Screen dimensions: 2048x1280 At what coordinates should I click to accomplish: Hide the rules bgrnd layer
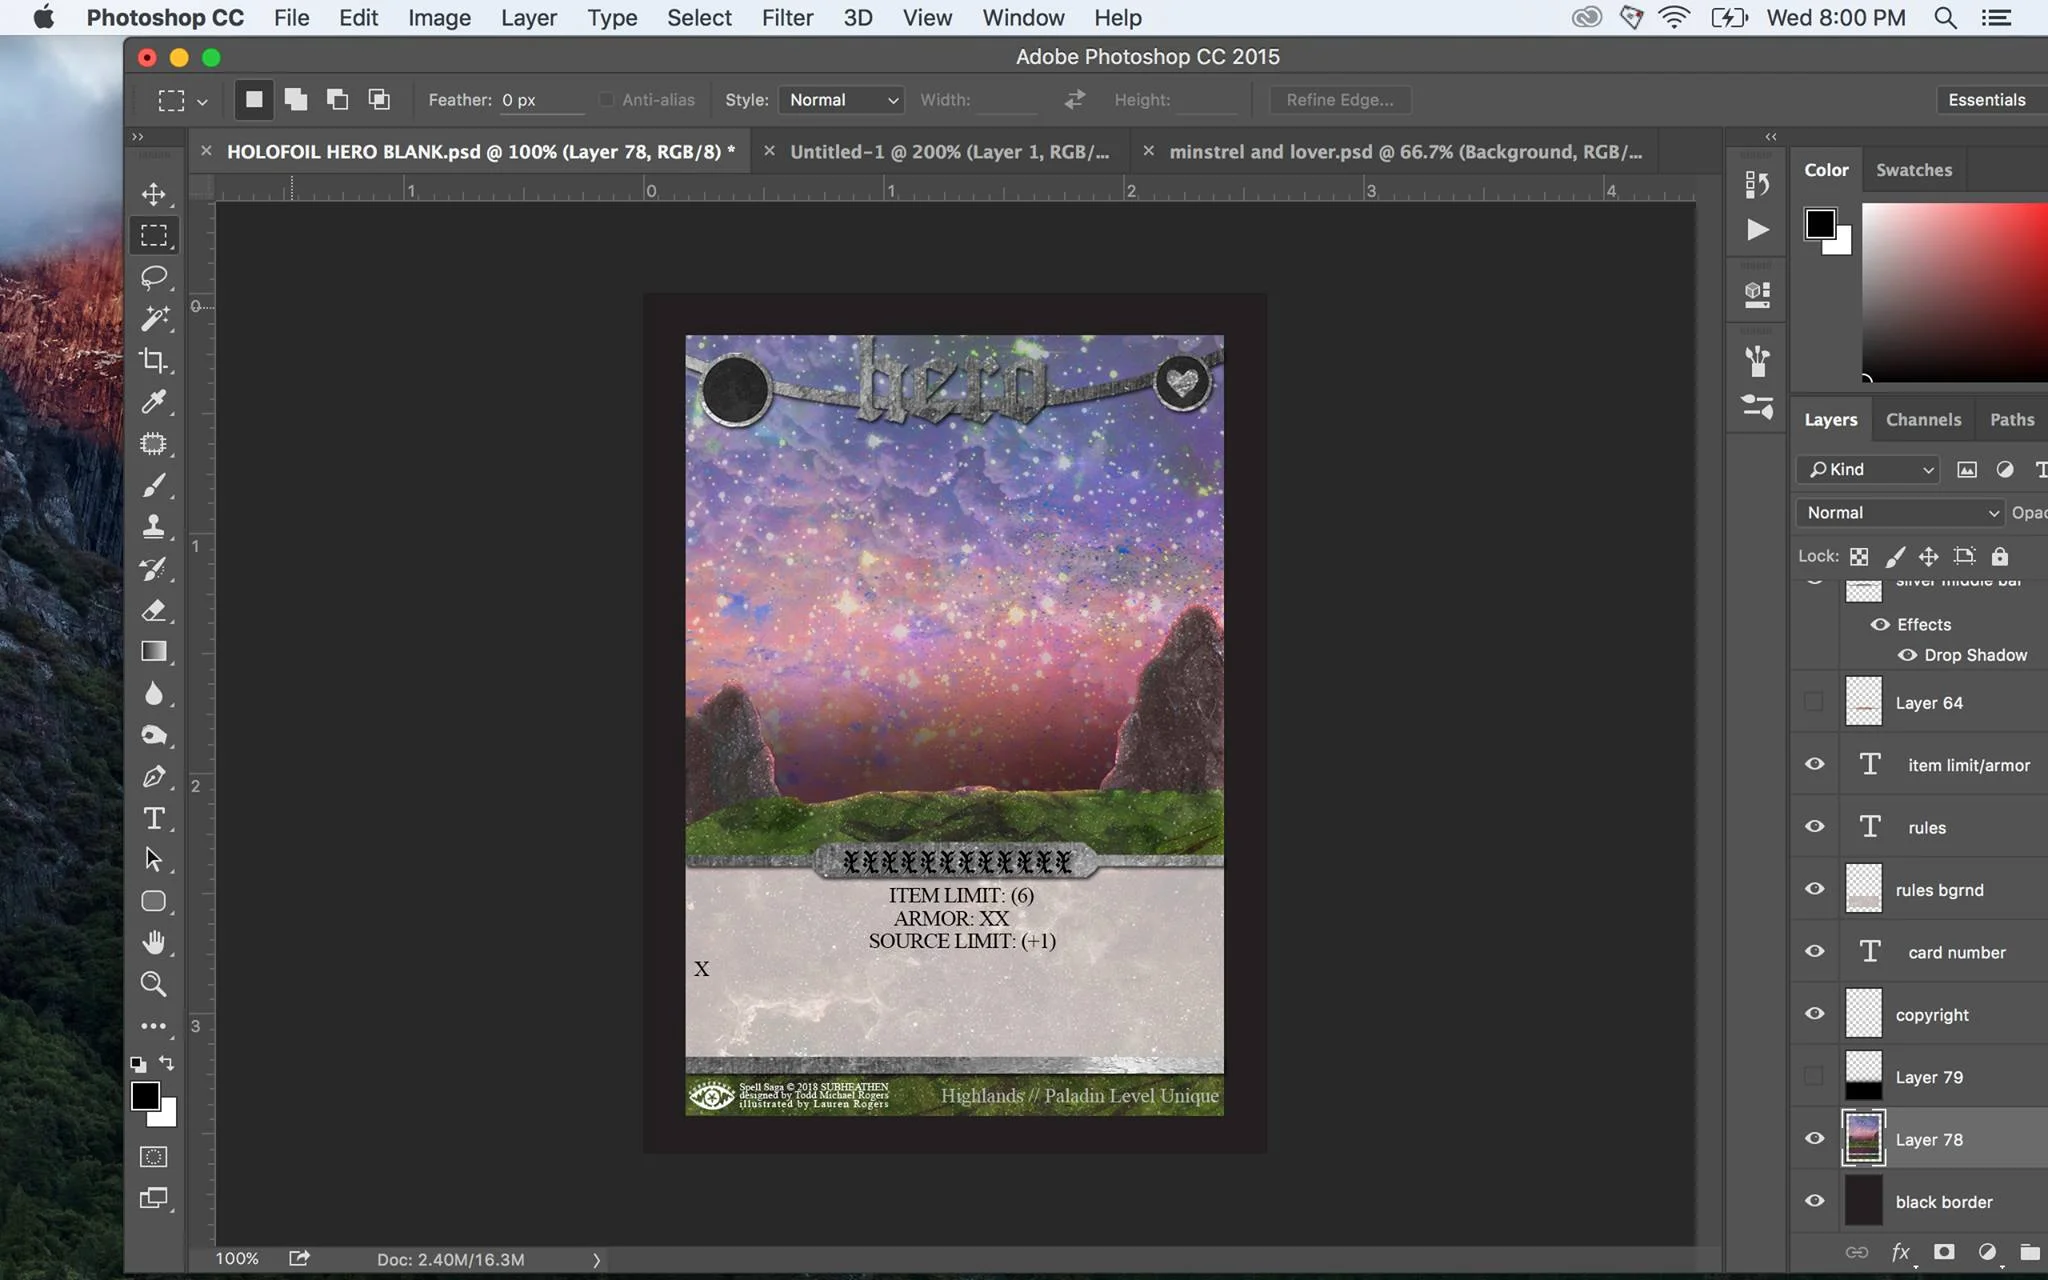(x=1814, y=889)
